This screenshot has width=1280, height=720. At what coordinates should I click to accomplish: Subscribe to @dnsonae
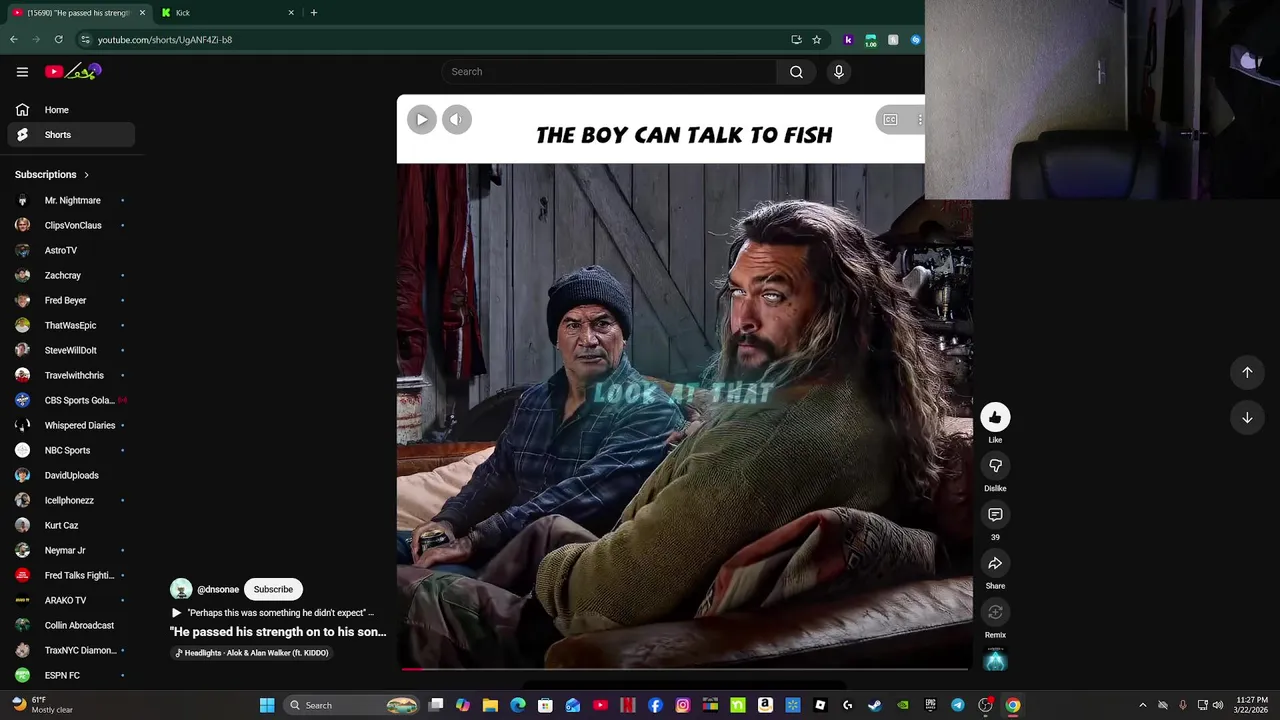coord(273,589)
